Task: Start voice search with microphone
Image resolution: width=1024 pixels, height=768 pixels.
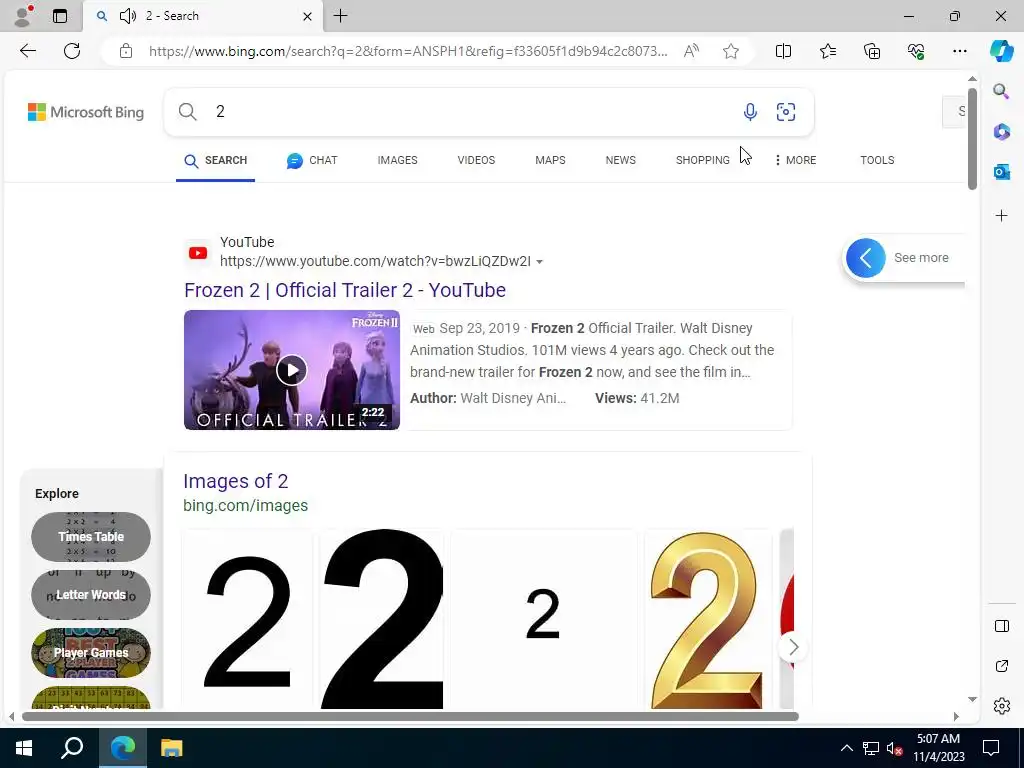Action: pos(750,112)
